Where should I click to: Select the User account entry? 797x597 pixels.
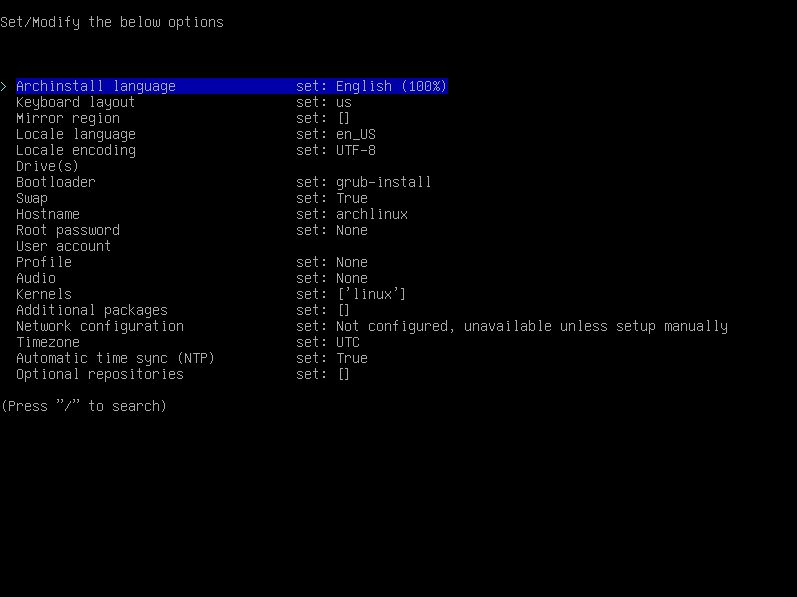(64, 246)
